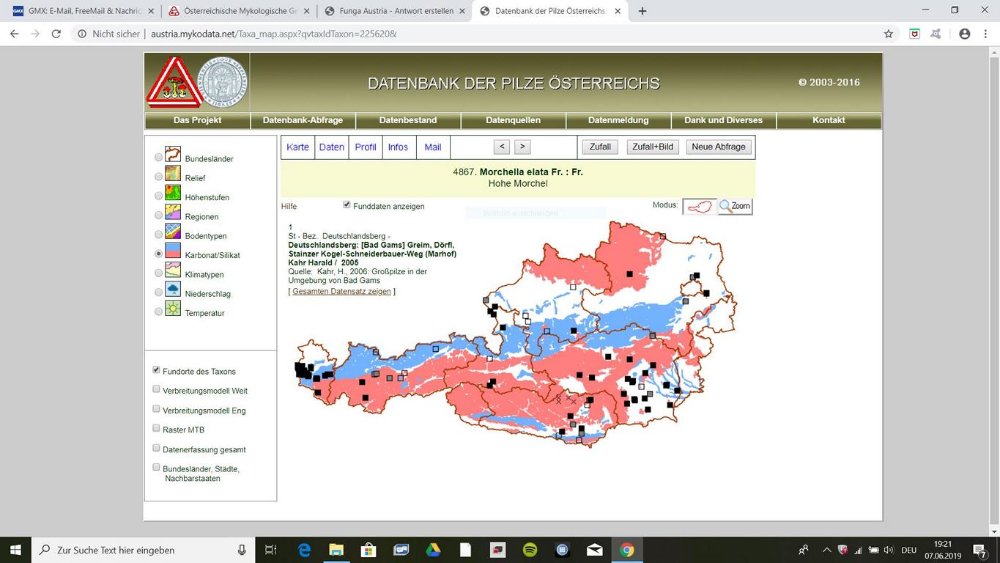Screen dimensions: 1000x563
Task: Go to next taxon with > button
Action: 522,147
